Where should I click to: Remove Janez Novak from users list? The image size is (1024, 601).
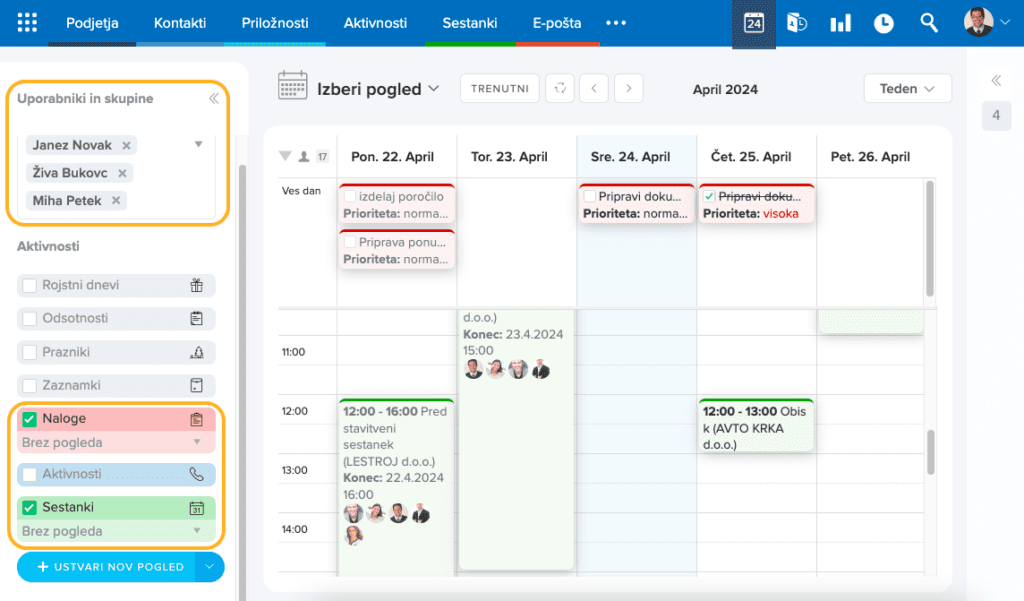pyautogui.click(x=126, y=146)
